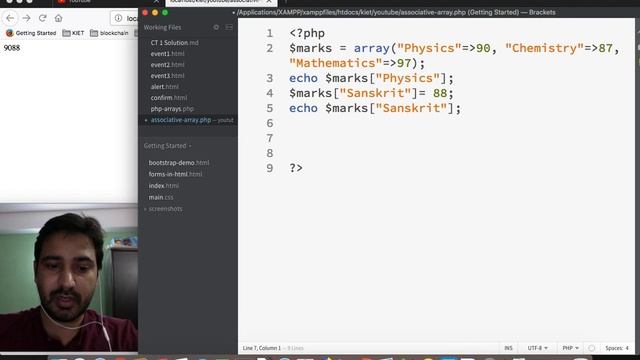Go to the browser home page icon
640x360 pixels.
[58, 18]
